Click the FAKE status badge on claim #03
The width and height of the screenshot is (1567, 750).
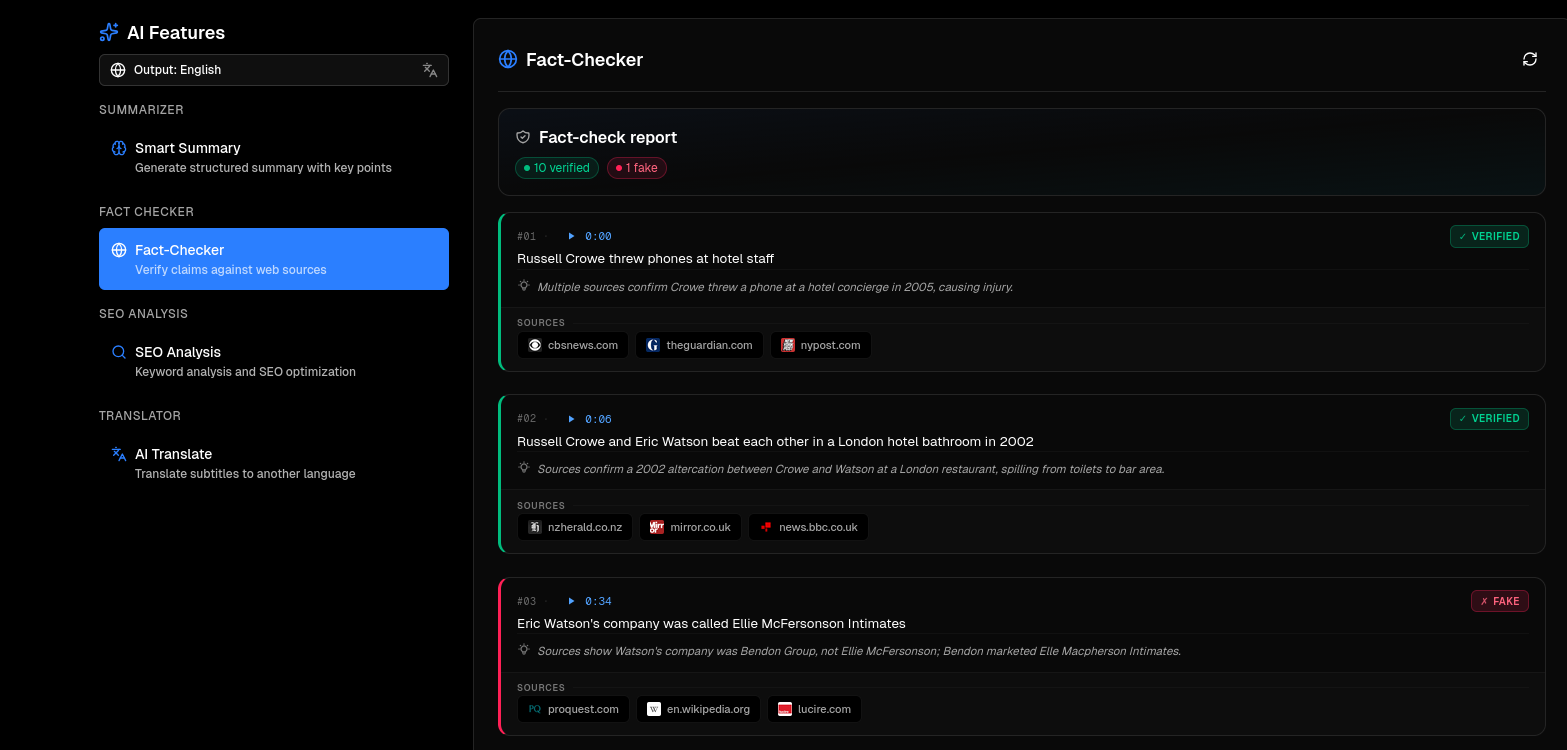(1499, 601)
